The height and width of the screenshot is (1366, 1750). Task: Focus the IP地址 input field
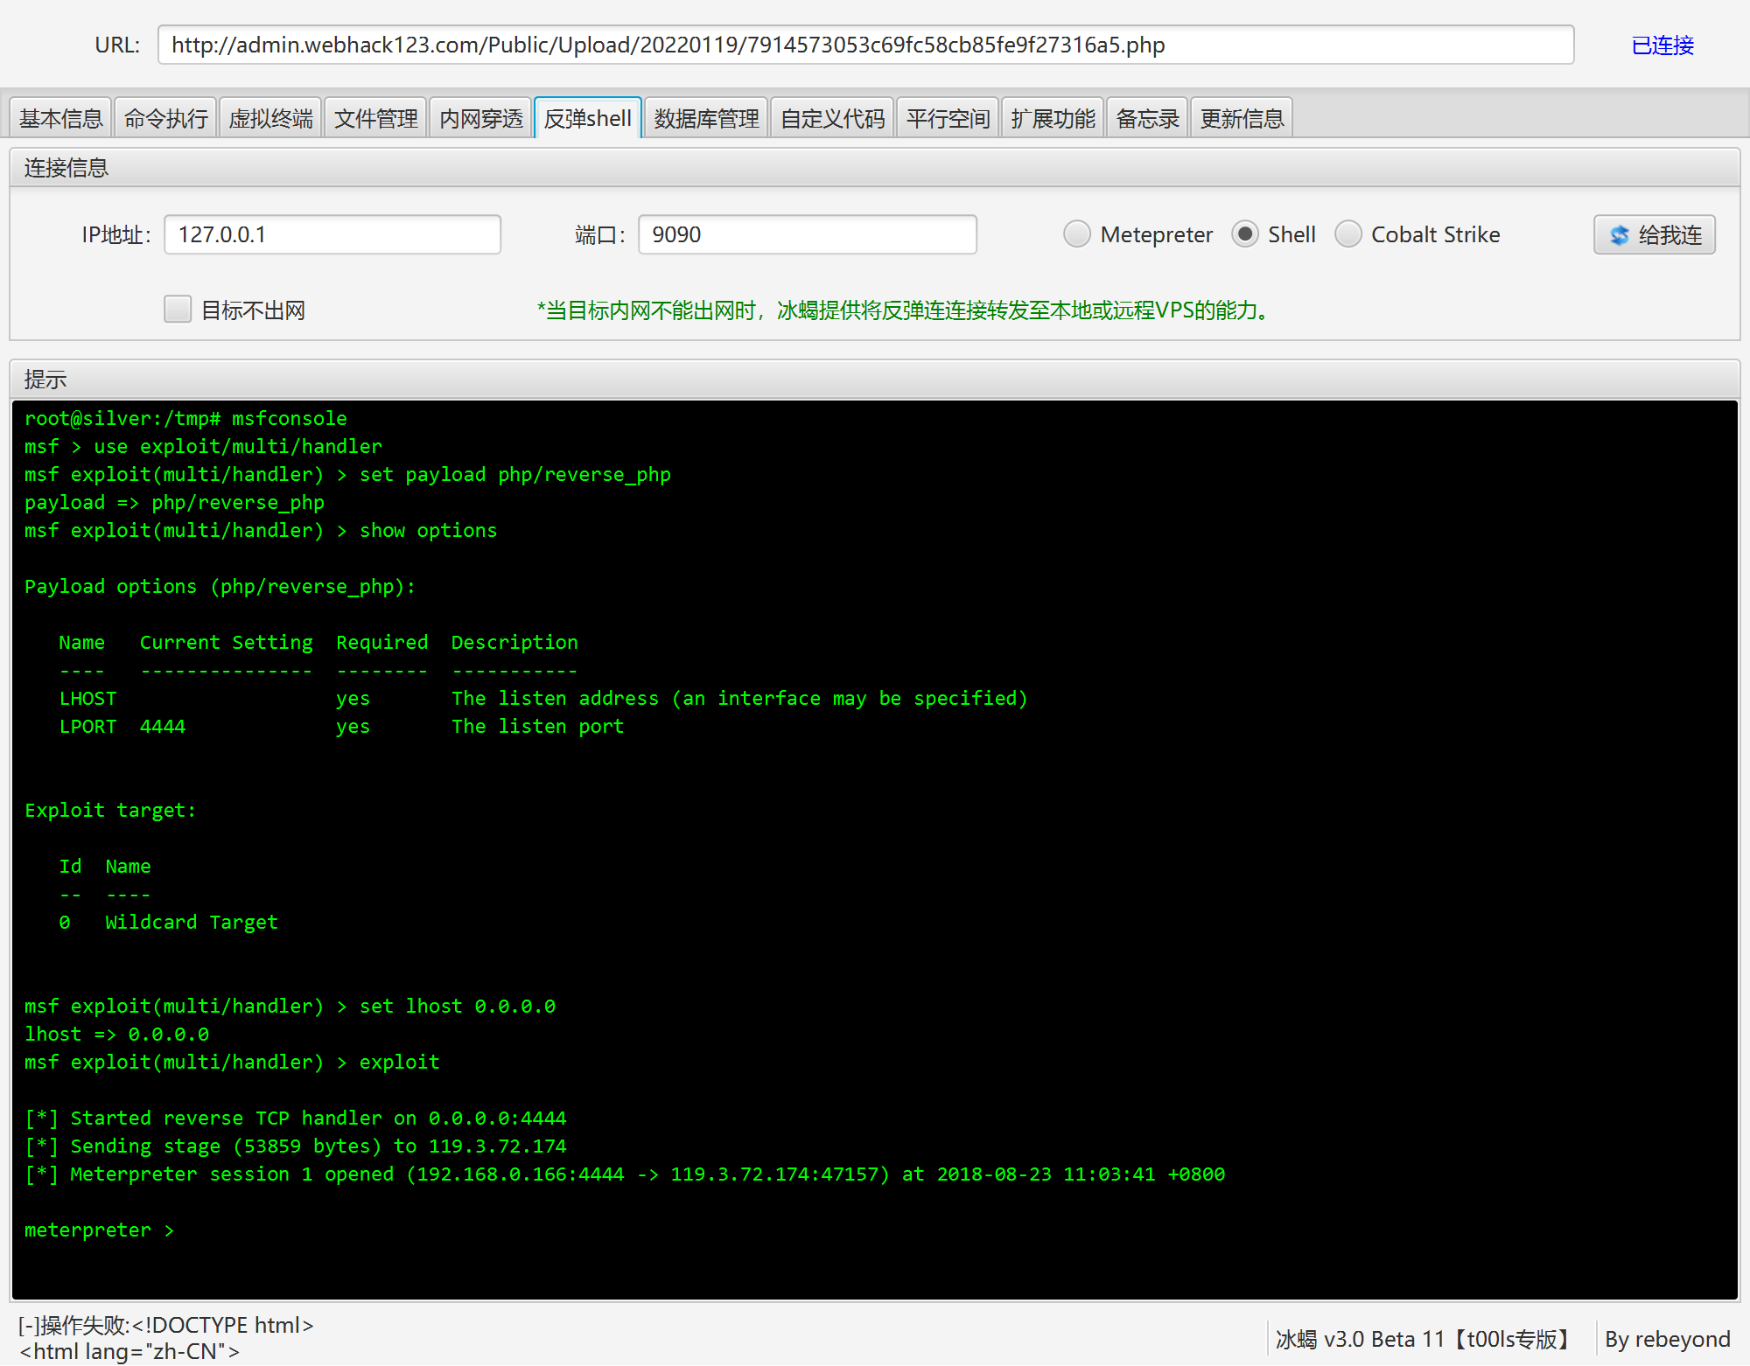(332, 235)
